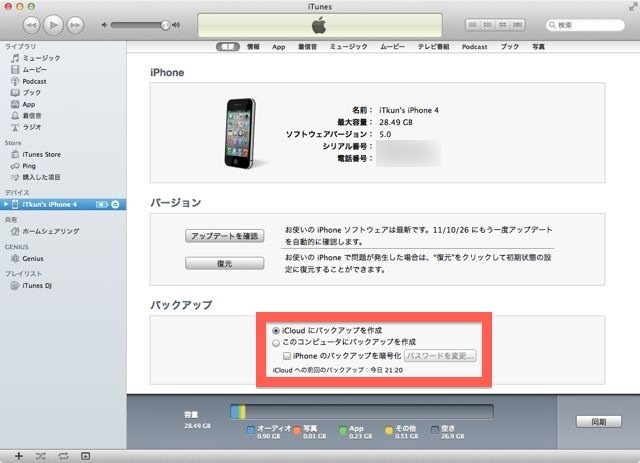Click the next track fast-forward button

pyautogui.click(x=75, y=25)
